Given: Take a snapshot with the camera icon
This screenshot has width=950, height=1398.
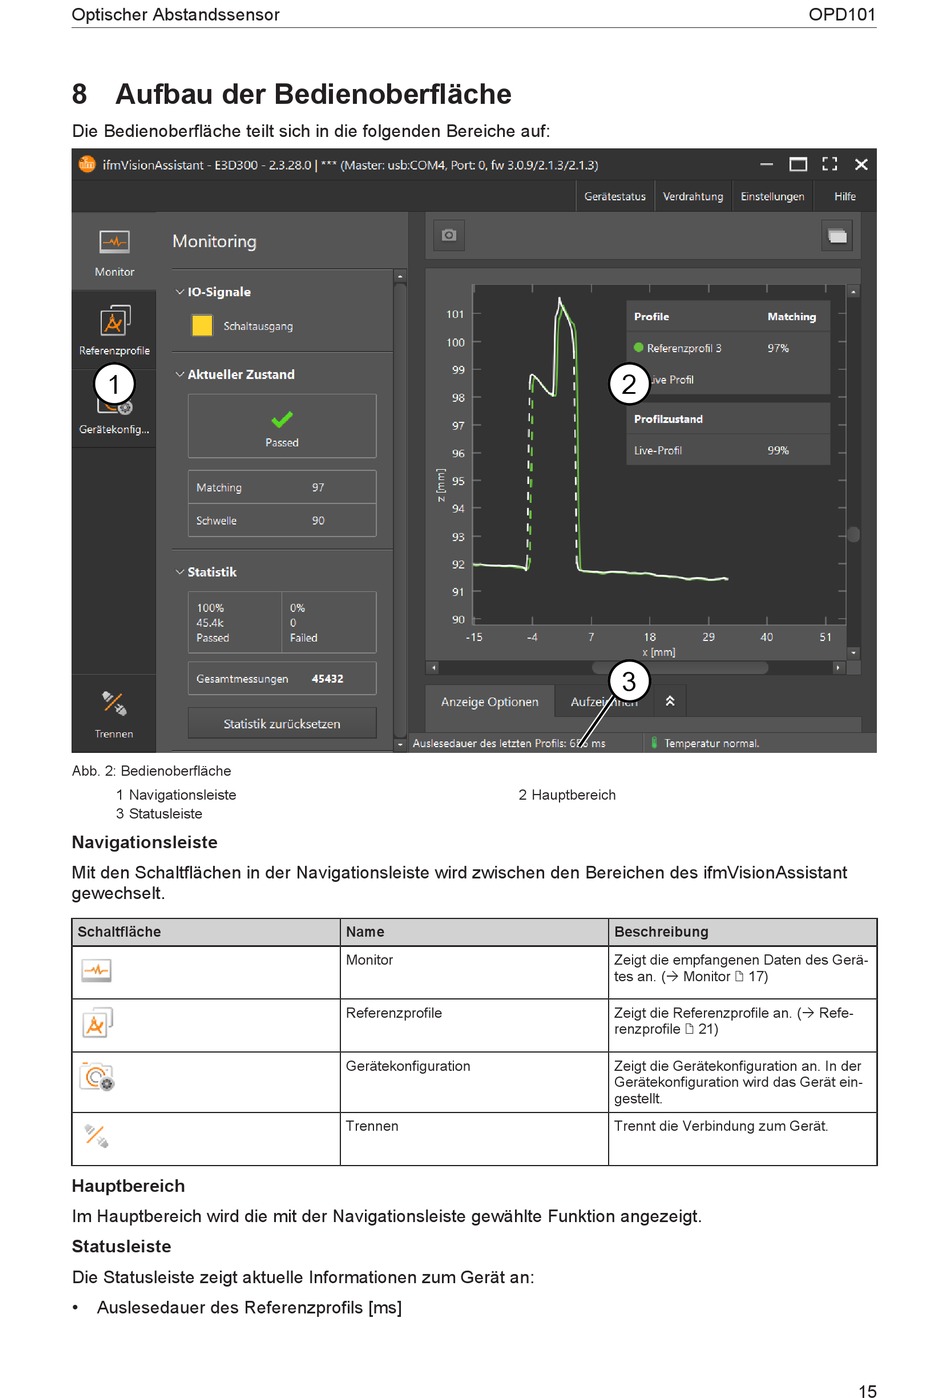Looking at the screenshot, I should [x=449, y=235].
